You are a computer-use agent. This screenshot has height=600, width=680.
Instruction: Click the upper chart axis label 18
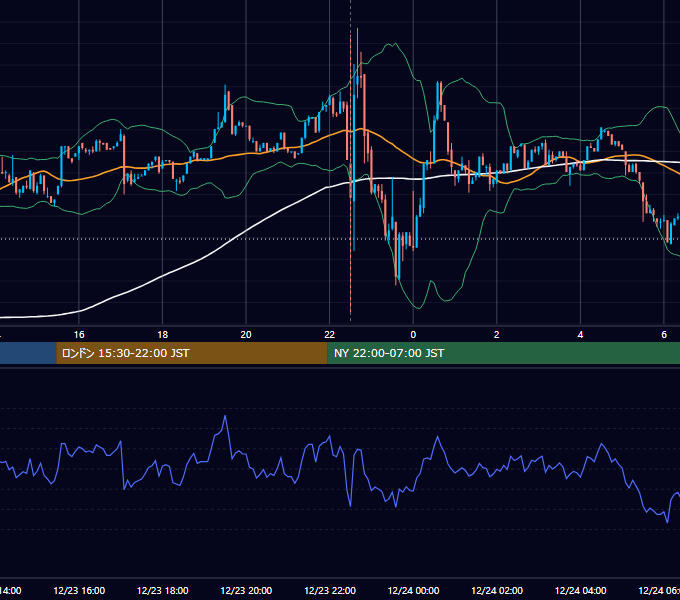pyautogui.click(x=163, y=335)
